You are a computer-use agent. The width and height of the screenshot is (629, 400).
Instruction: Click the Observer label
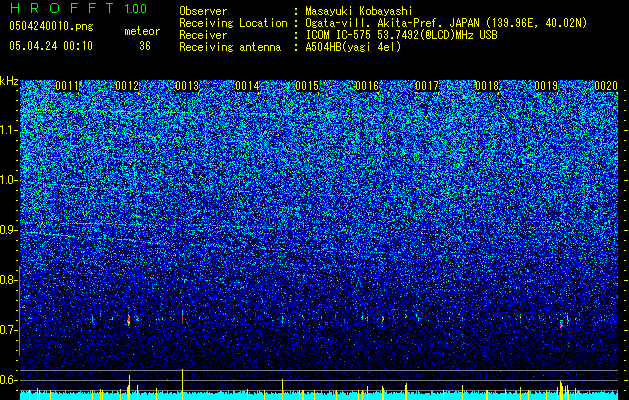click(203, 11)
